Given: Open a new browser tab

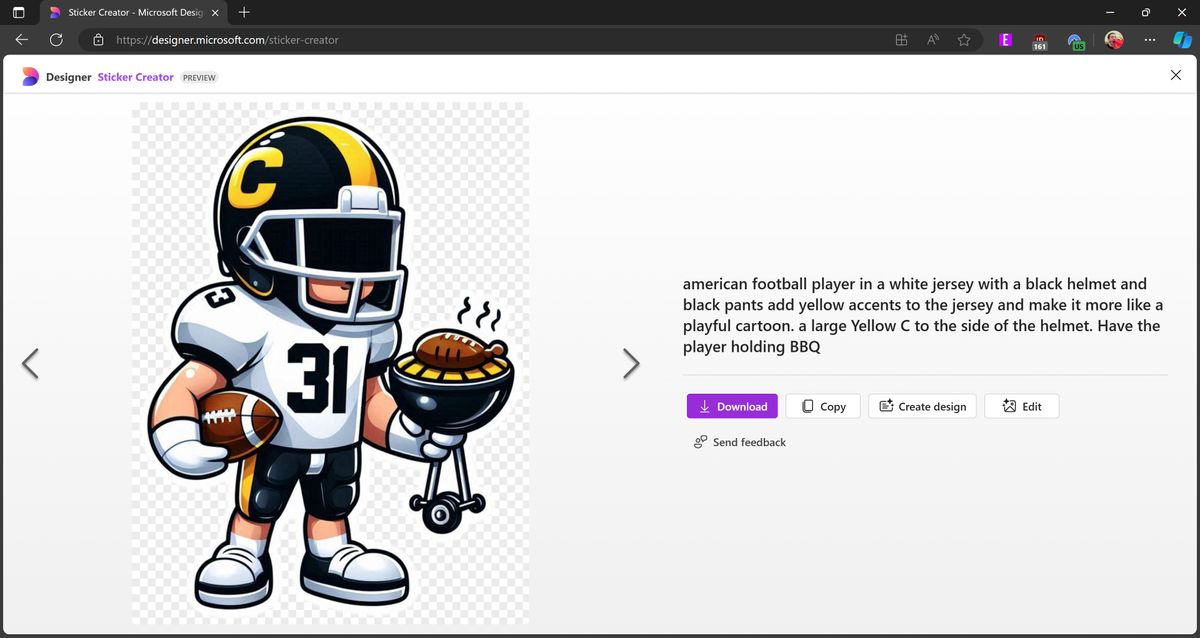Looking at the screenshot, I should pyautogui.click(x=244, y=14).
